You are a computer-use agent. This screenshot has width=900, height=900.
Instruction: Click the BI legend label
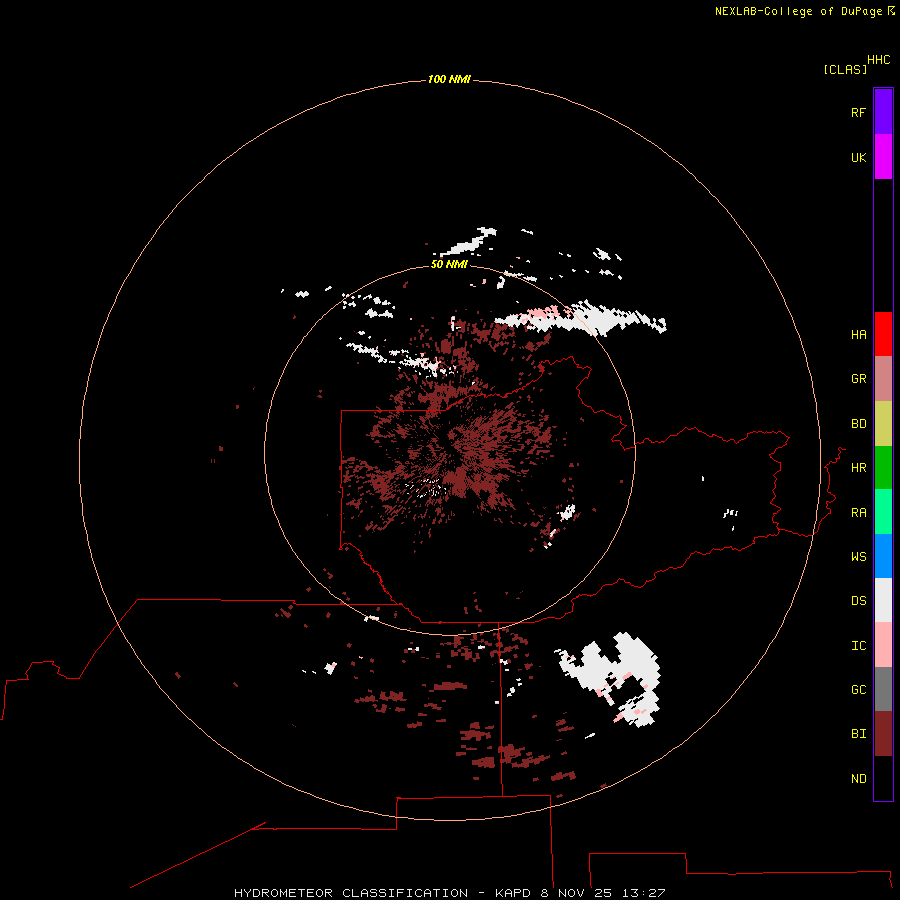click(x=858, y=734)
